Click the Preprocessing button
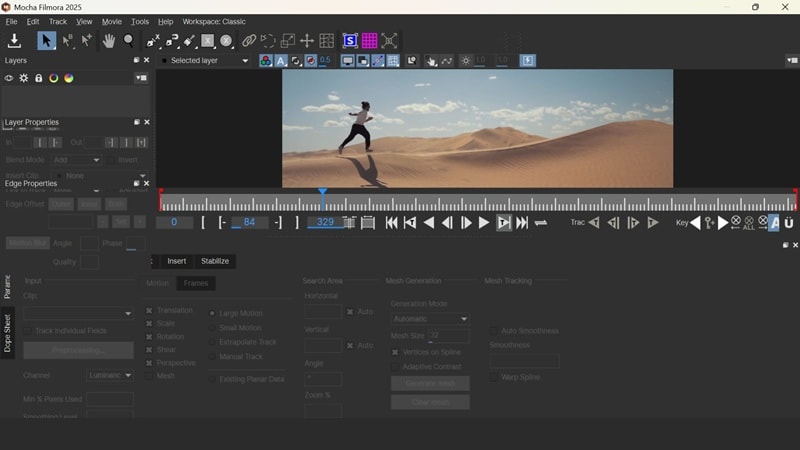This screenshot has height=450, width=800. [x=78, y=351]
